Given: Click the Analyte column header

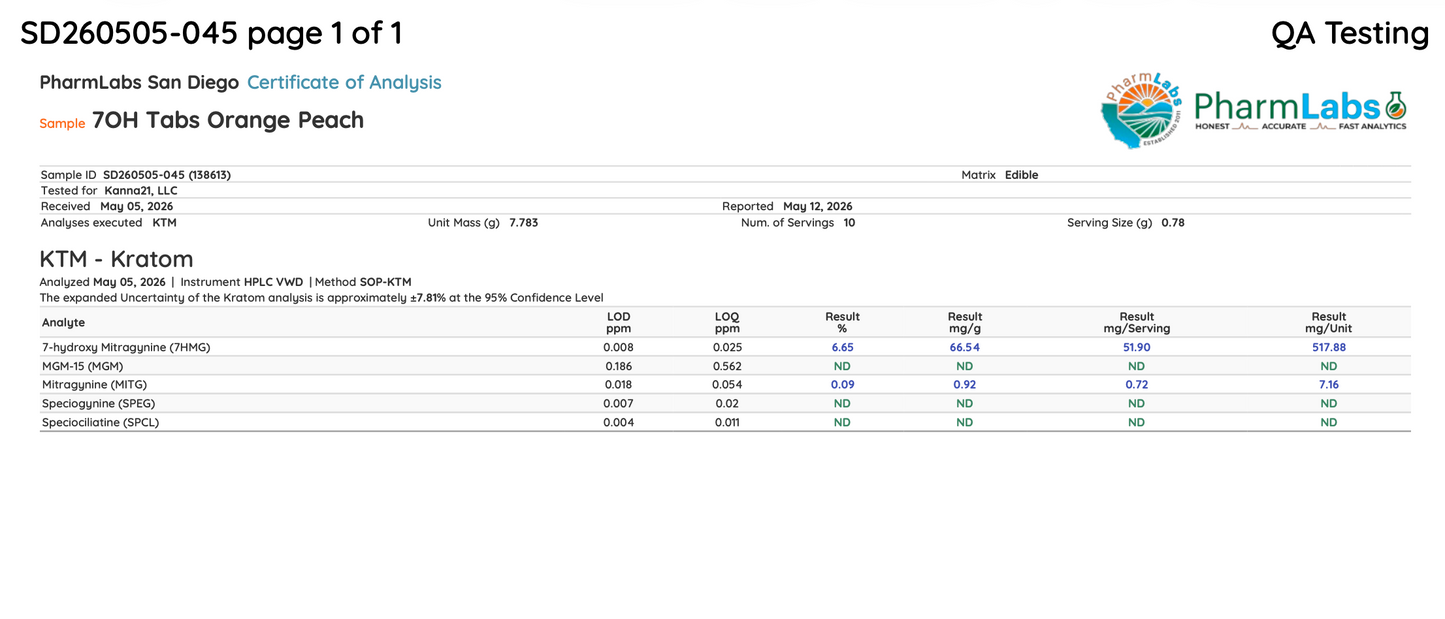Looking at the screenshot, I should tap(63, 323).
